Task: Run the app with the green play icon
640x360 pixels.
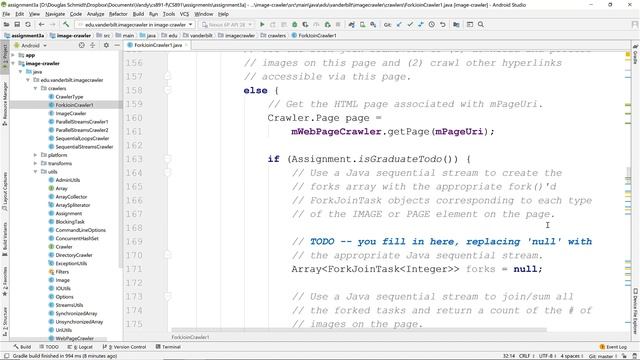Action: click(262, 24)
